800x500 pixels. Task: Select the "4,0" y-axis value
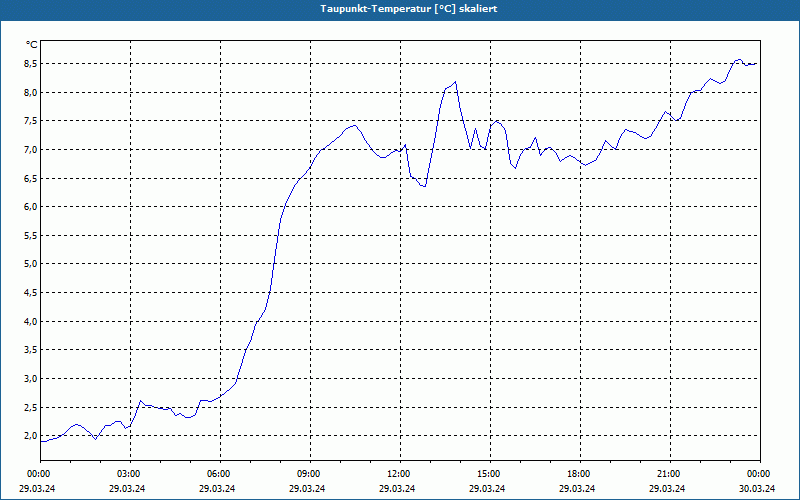31,321
